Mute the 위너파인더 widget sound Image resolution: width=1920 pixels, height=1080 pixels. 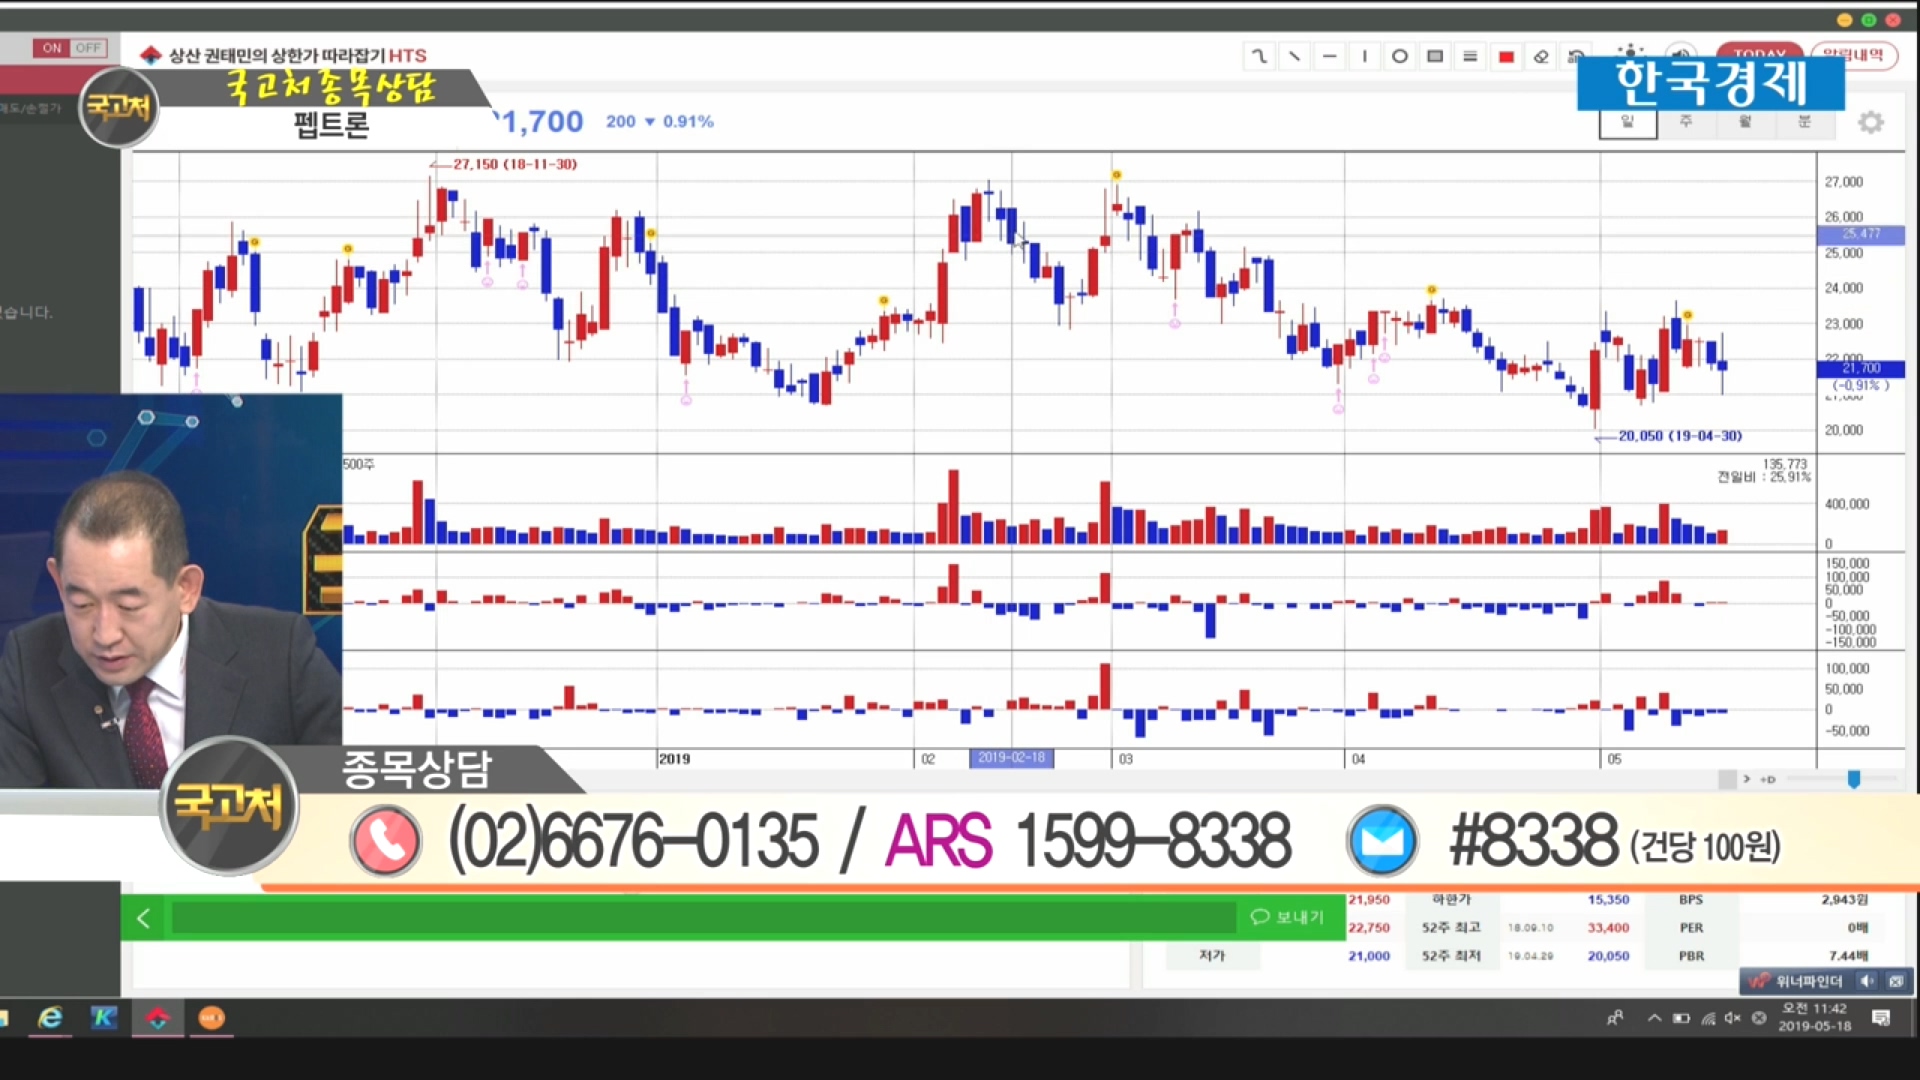point(1867,981)
